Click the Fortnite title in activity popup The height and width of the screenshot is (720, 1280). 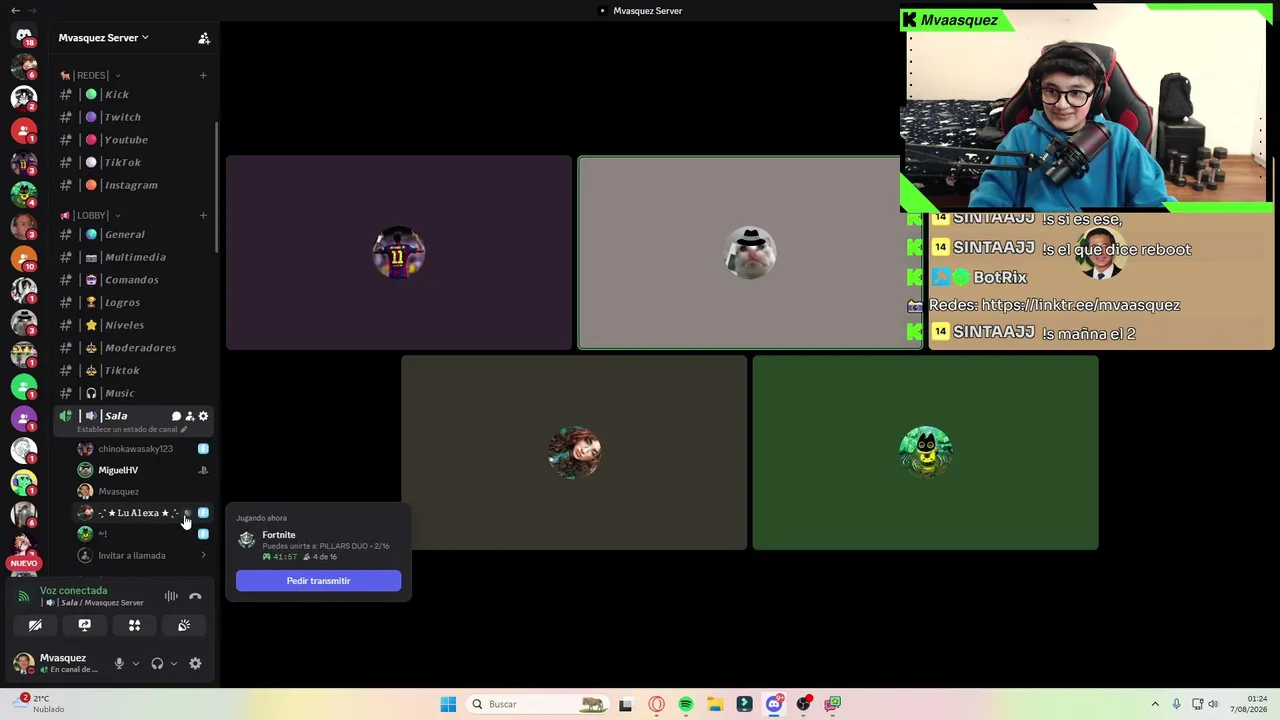click(279, 535)
